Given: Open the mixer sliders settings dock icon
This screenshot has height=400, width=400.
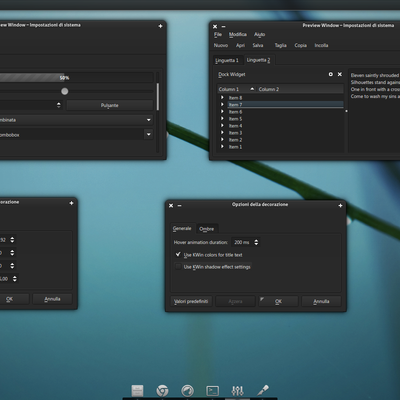Looking at the screenshot, I should tap(238, 390).
